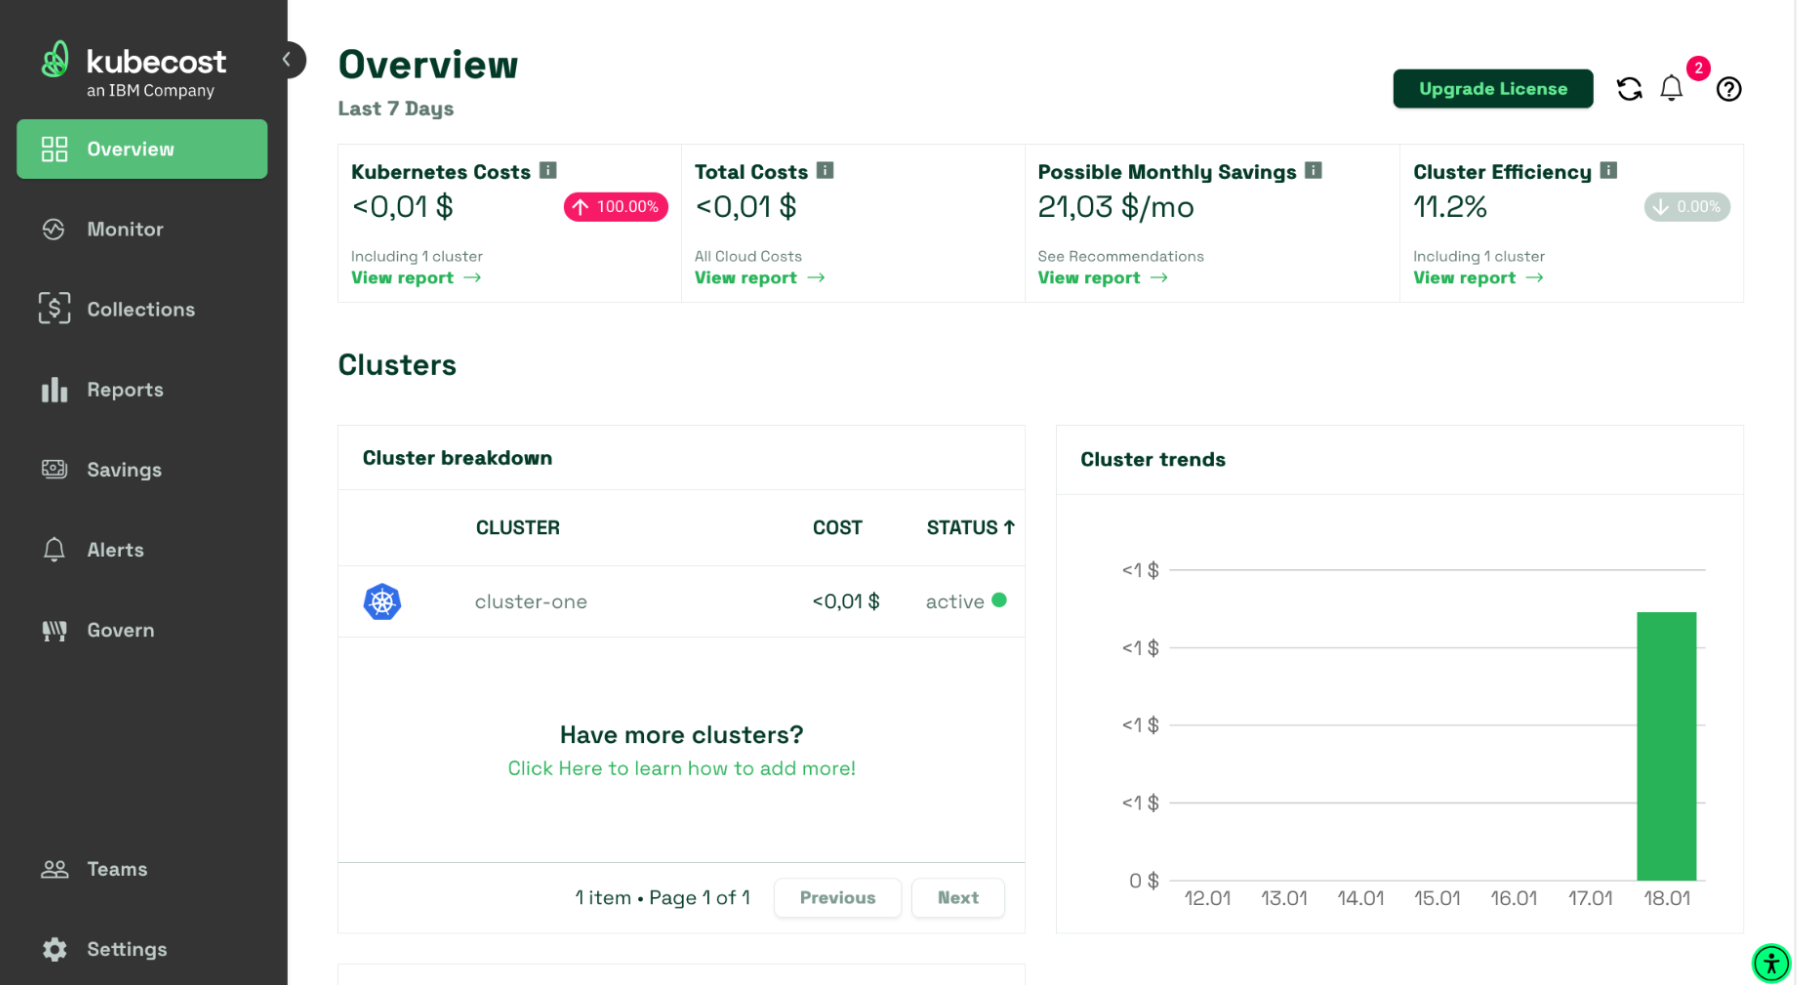Click the Govern sidebar icon

(54, 630)
